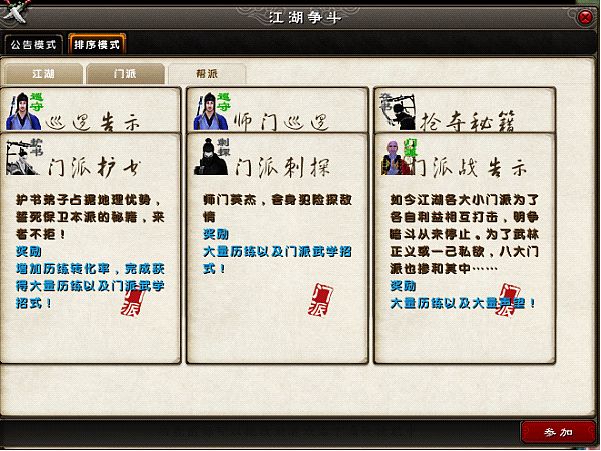Viewport: 601px width, 451px height.
Task: Click the crossed swords icon in the title bar
Action: [x=14, y=11]
